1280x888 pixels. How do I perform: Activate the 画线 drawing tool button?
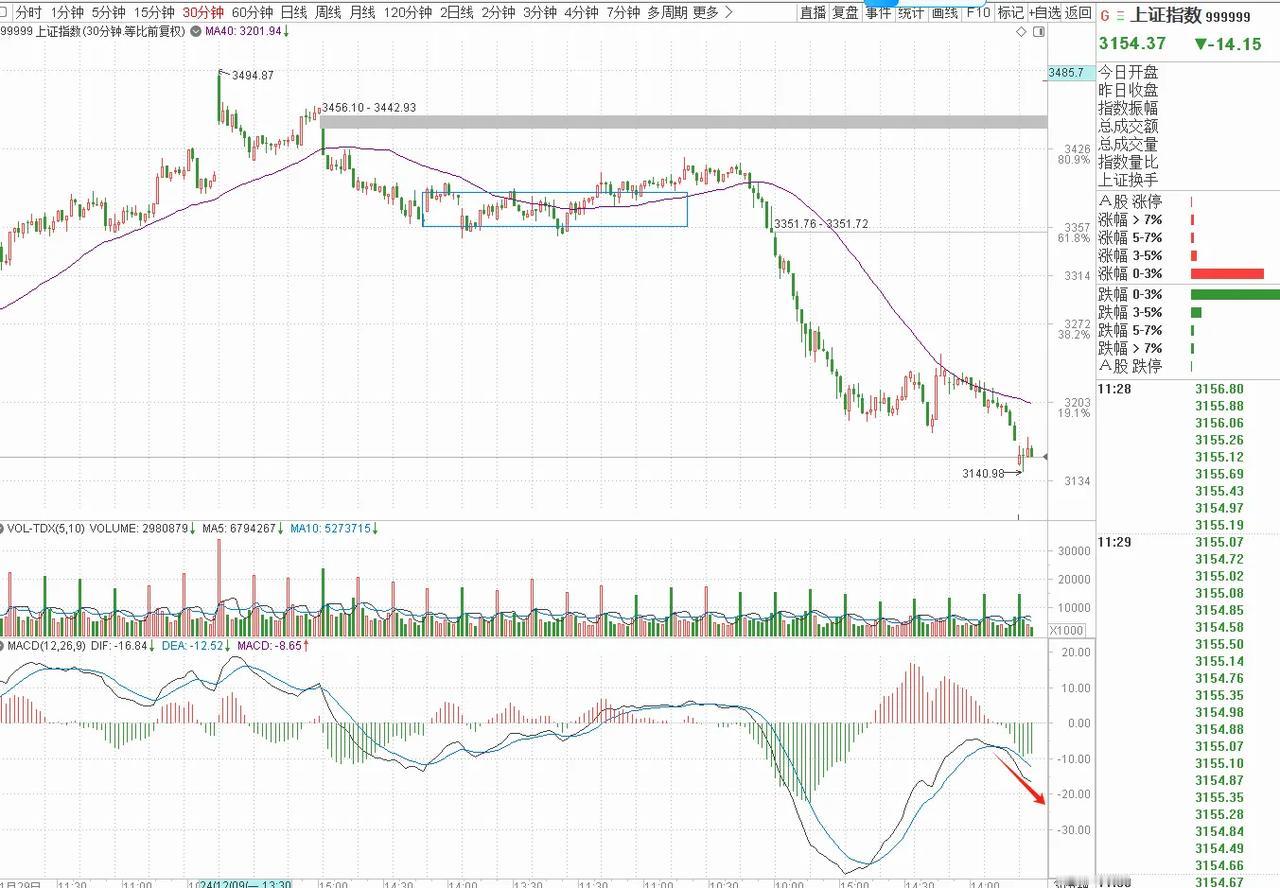click(944, 12)
